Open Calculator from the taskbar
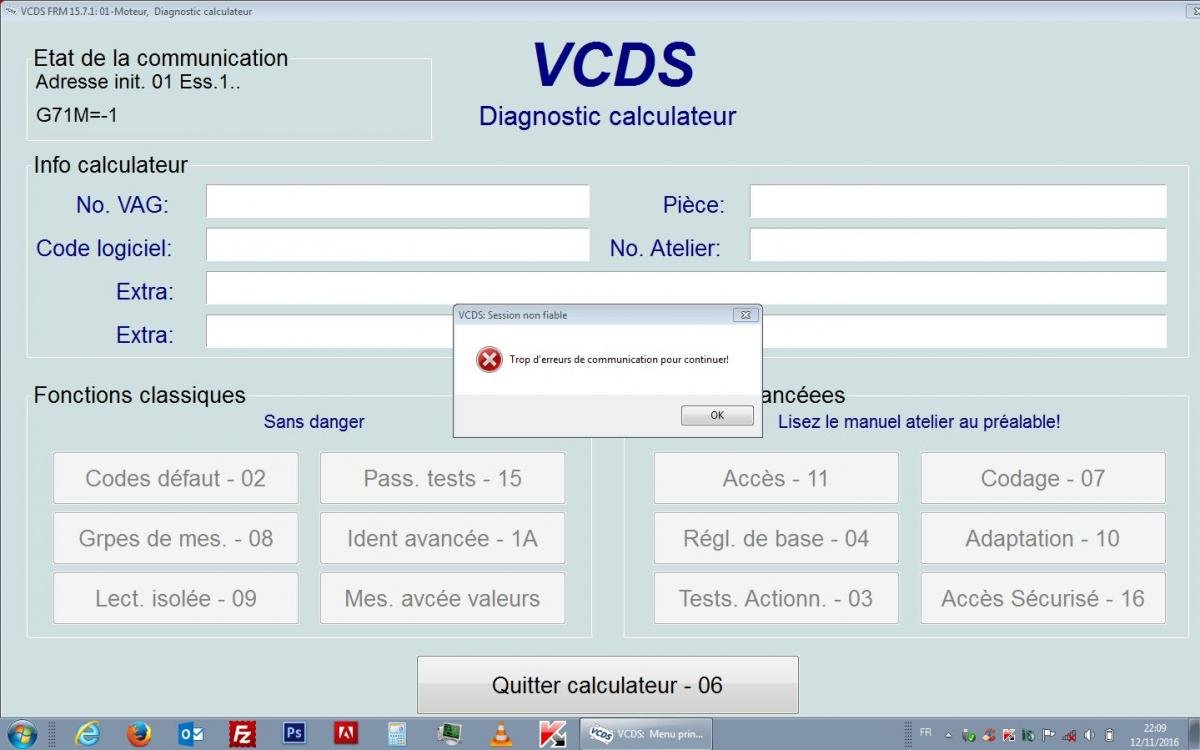Viewport: 1200px width, 750px height. pos(397,734)
